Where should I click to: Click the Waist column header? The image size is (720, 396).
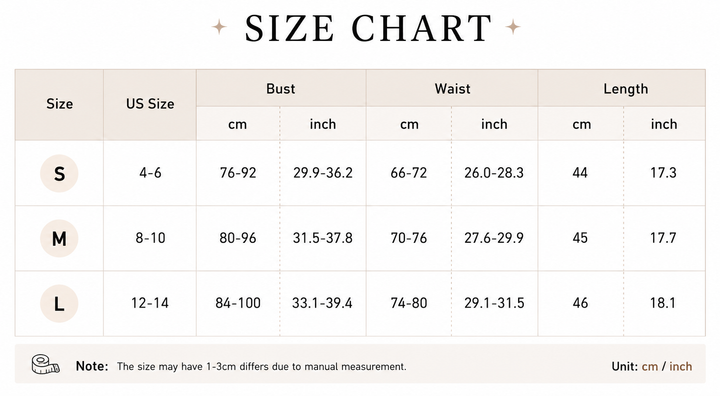tap(452, 88)
